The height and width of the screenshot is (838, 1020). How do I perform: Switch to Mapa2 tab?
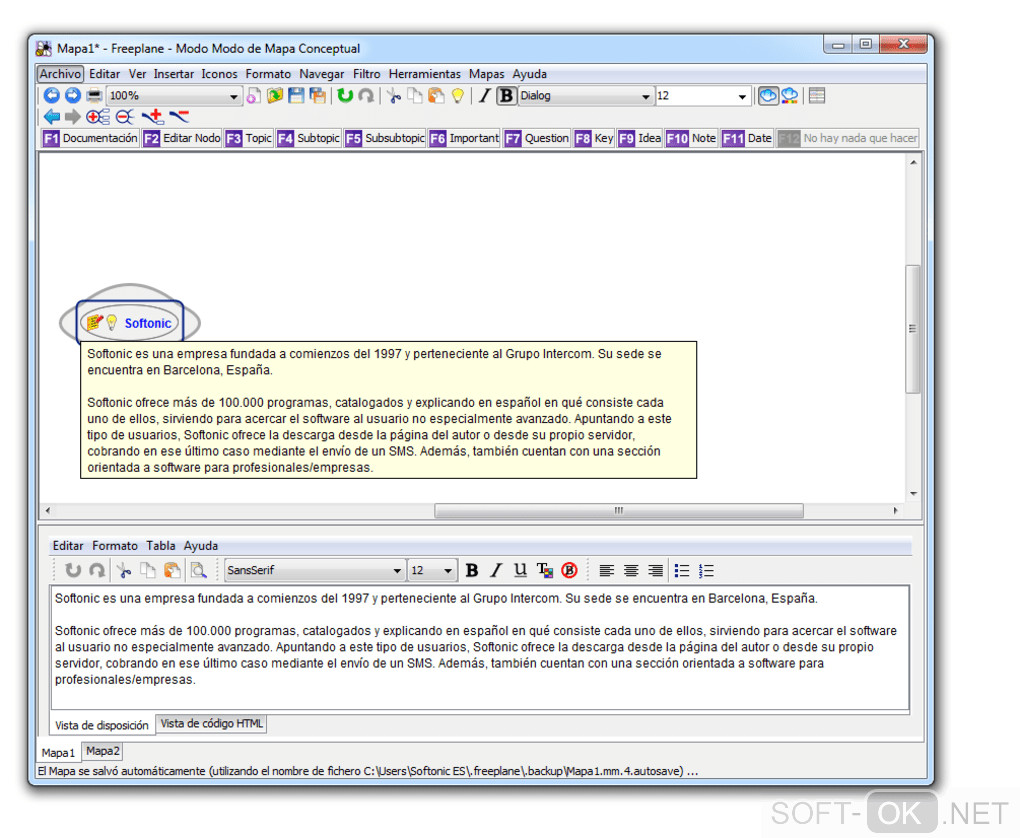(103, 751)
